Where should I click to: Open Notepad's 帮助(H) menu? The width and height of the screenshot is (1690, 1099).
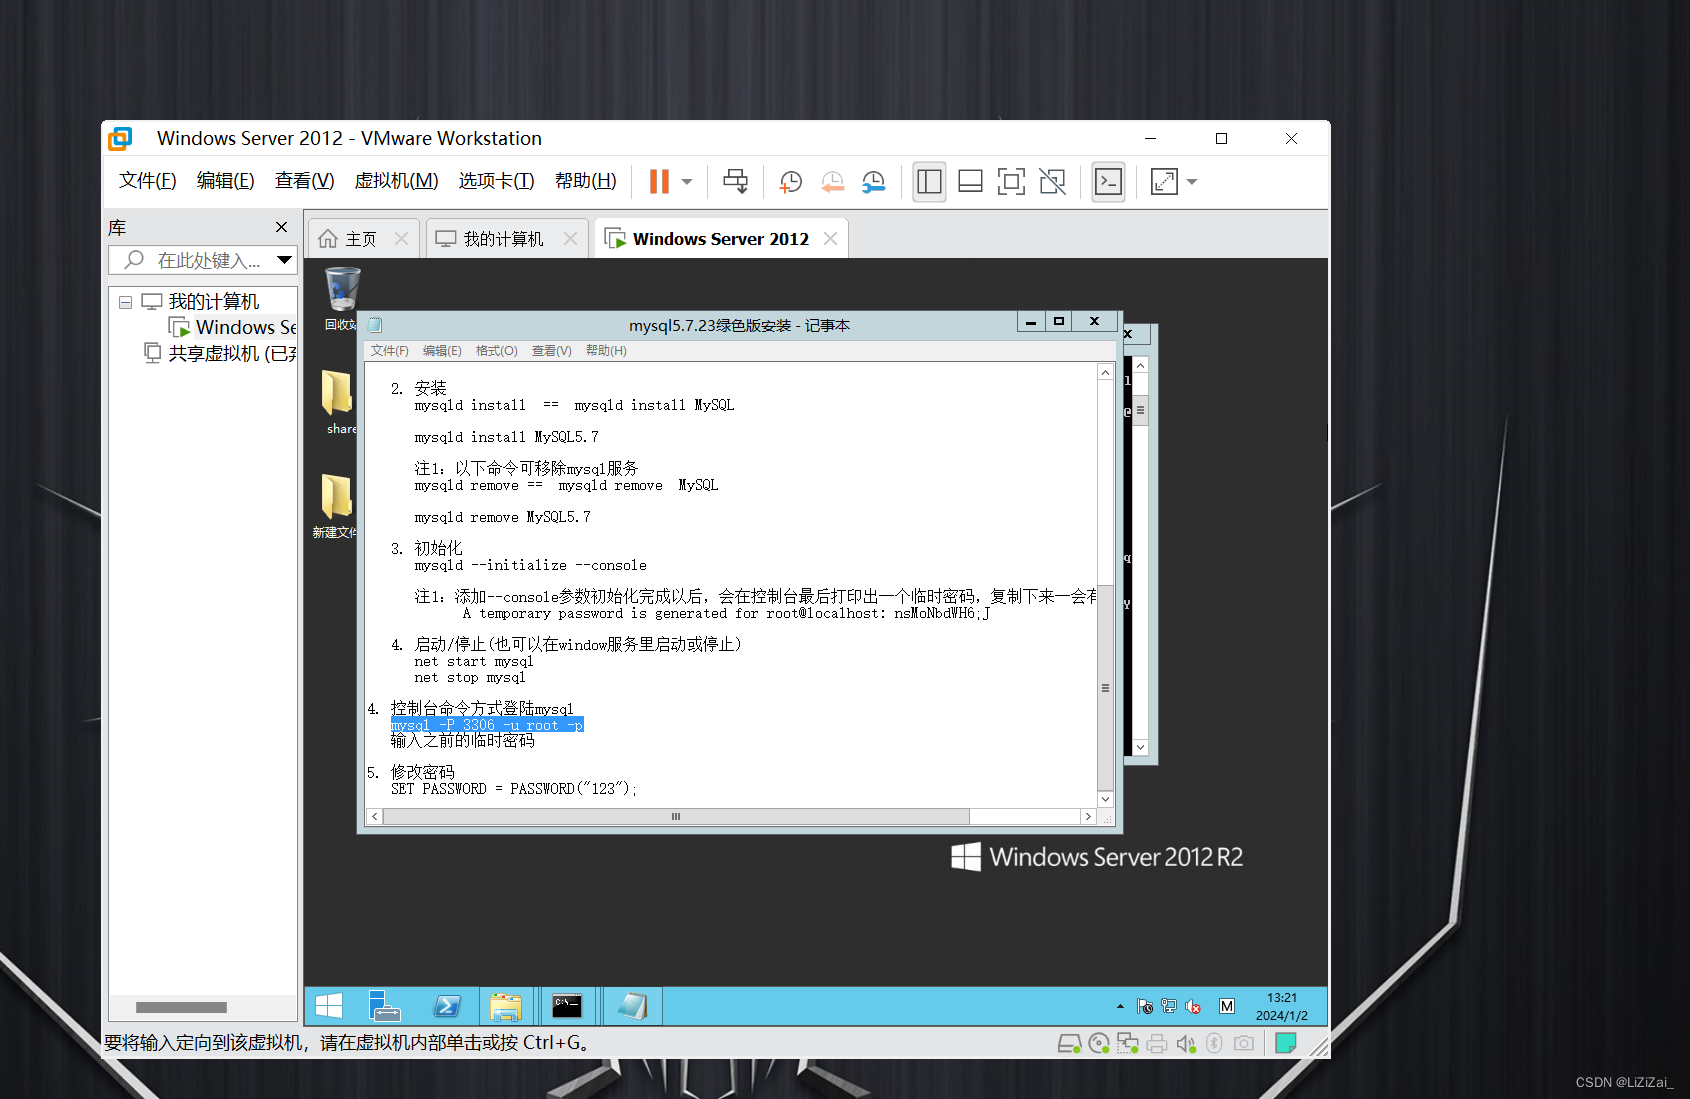[x=606, y=351]
